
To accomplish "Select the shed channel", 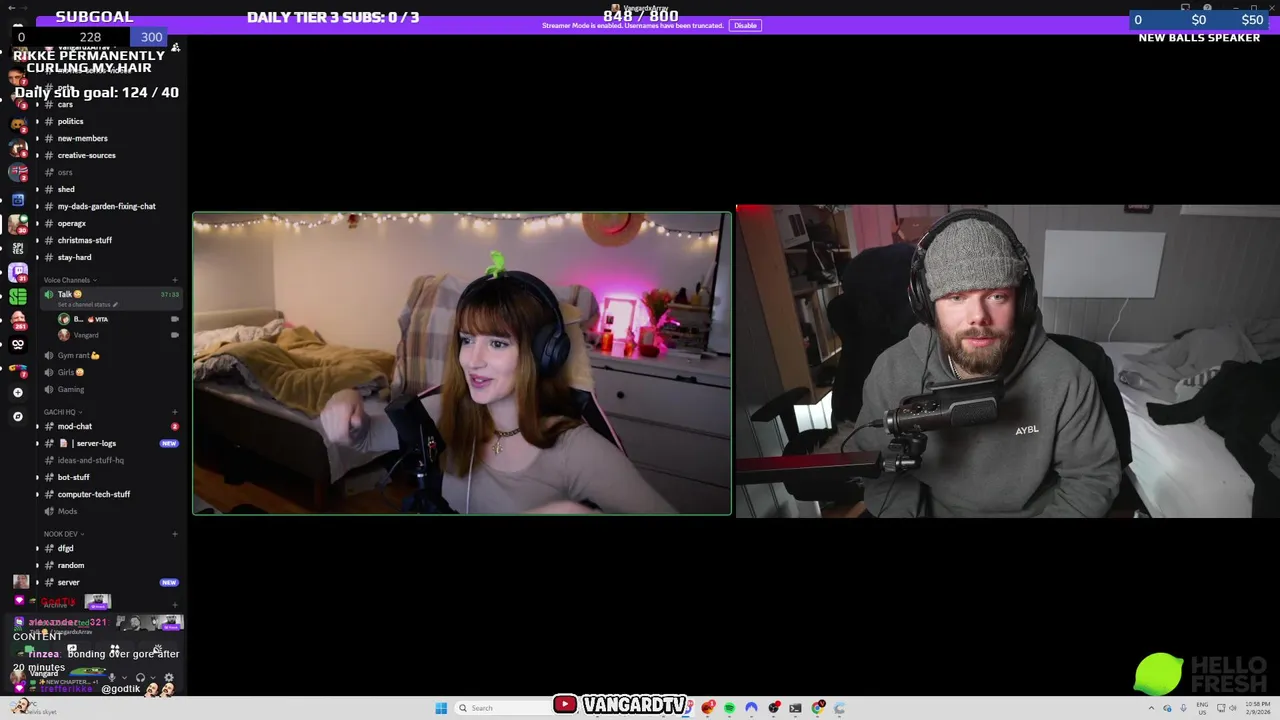I will coord(66,189).
